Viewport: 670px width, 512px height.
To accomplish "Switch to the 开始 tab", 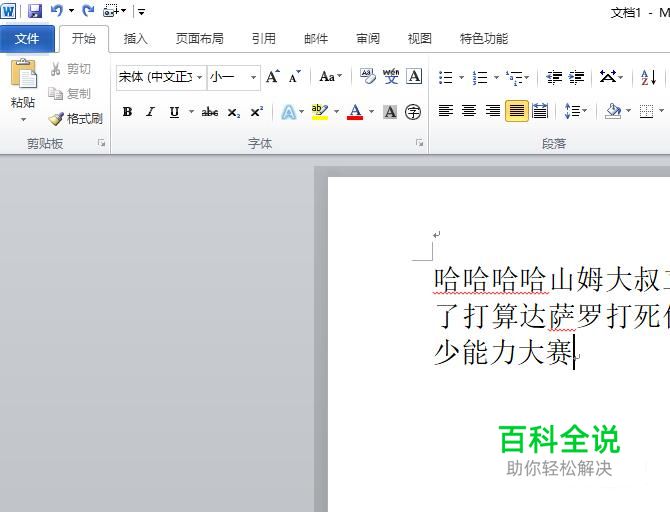I will tap(84, 39).
